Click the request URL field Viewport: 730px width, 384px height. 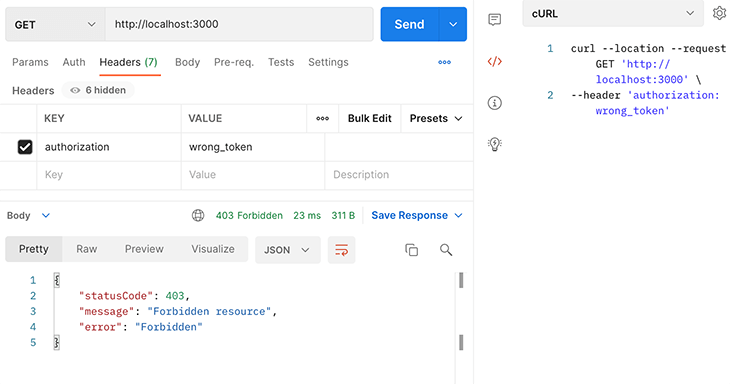pos(239,24)
